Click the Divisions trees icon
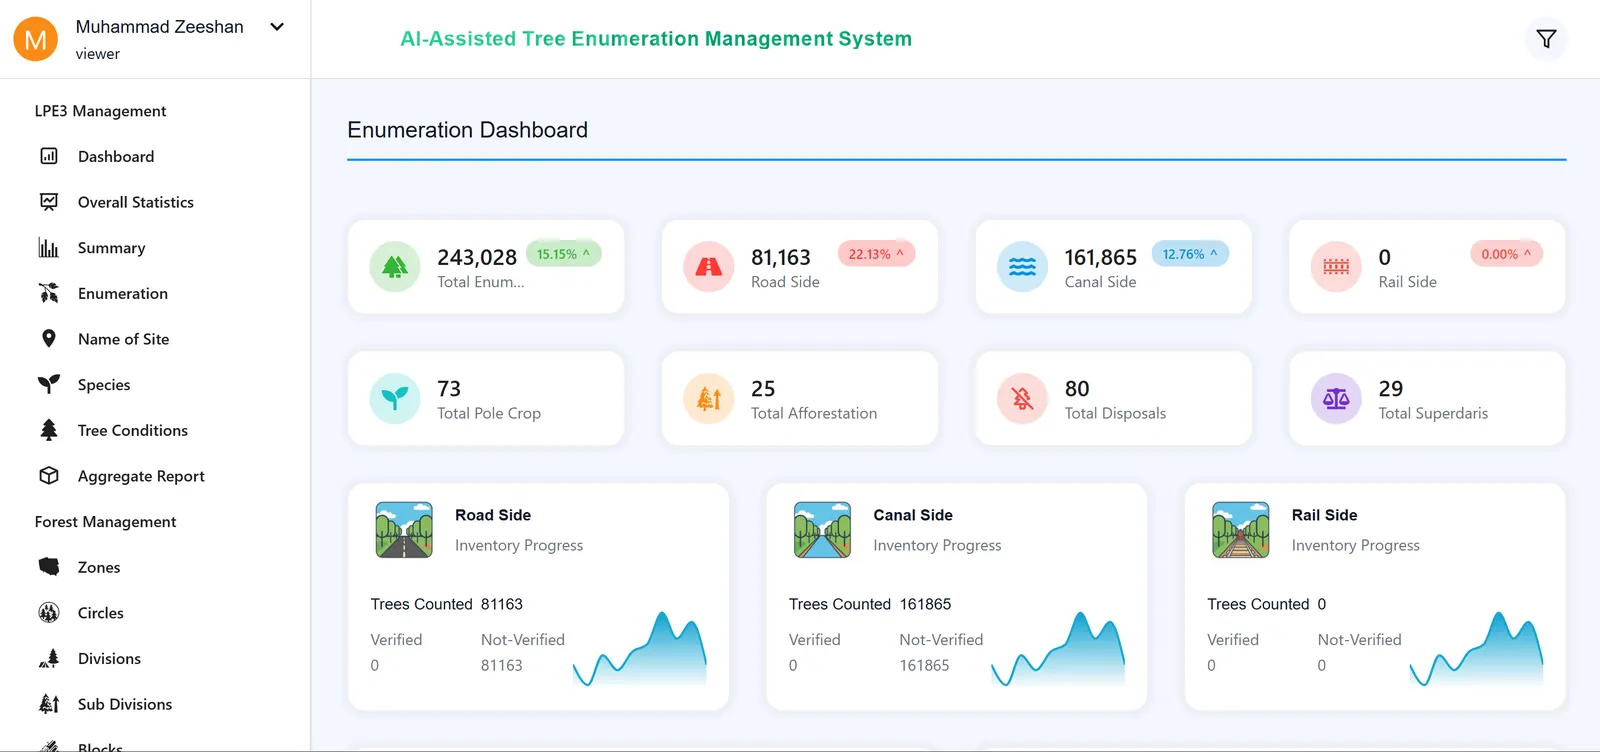The width and height of the screenshot is (1600, 752). [x=48, y=658]
